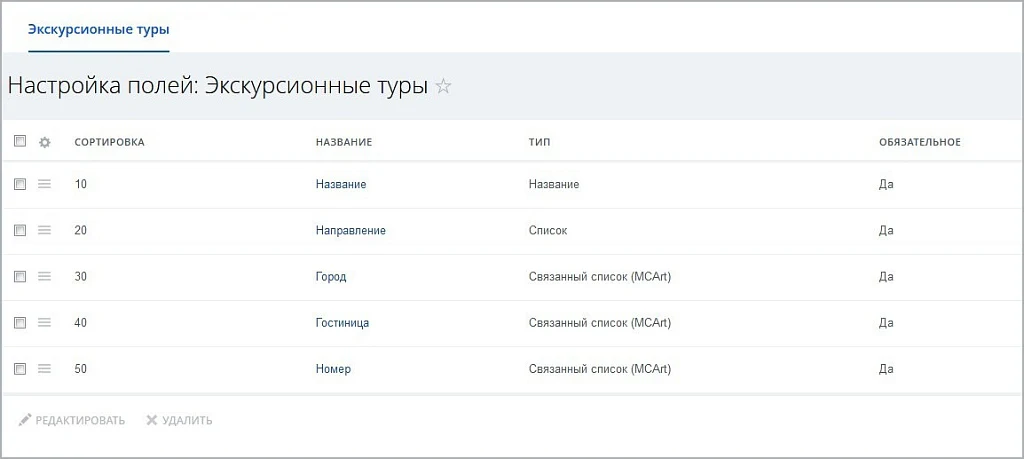
Task: Enable the checkbox for the Номер row
Action: pyautogui.click(x=20, y=369)
